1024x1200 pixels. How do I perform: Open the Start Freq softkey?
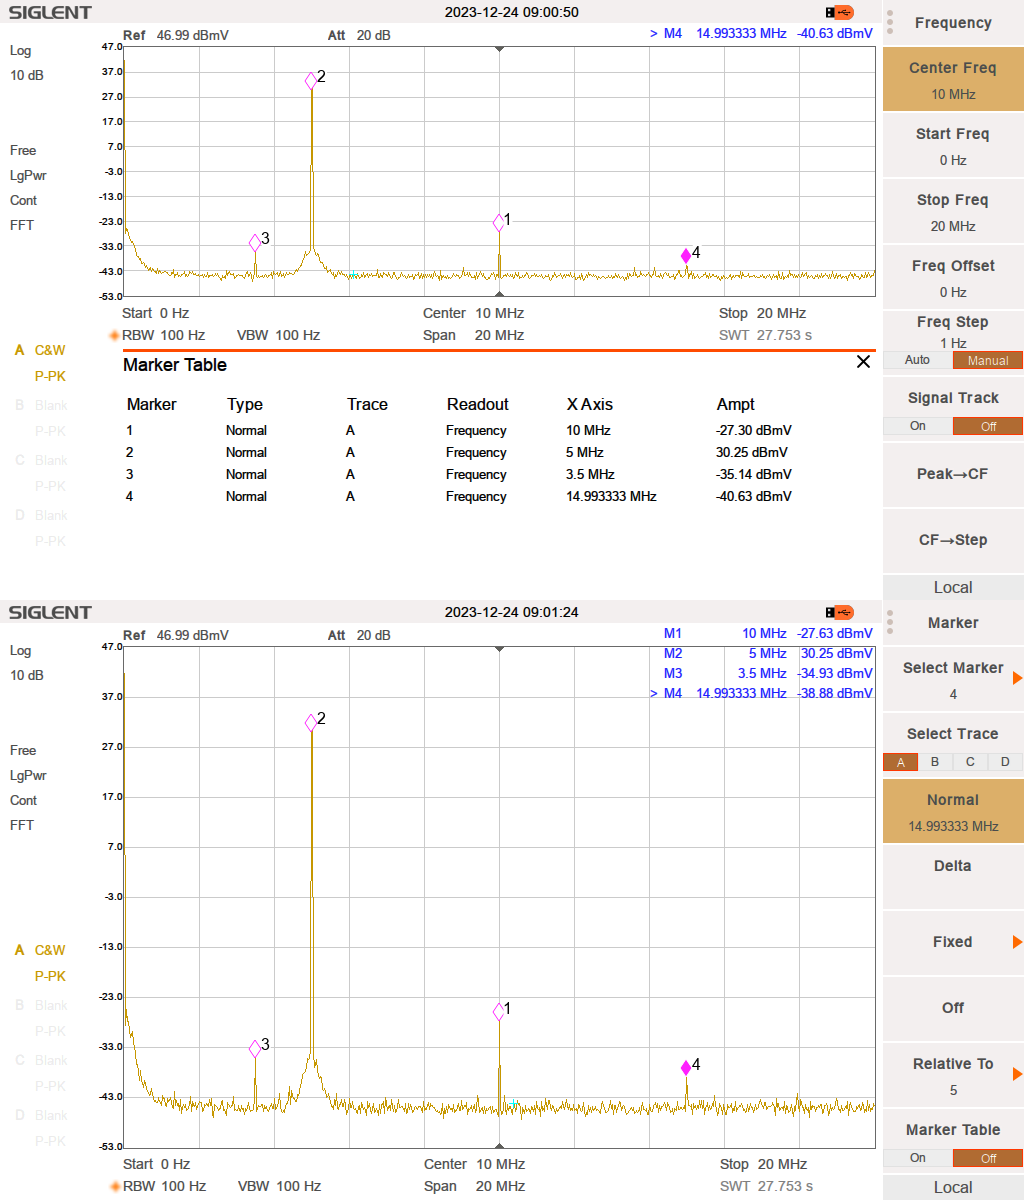click(x=953, y=146)
